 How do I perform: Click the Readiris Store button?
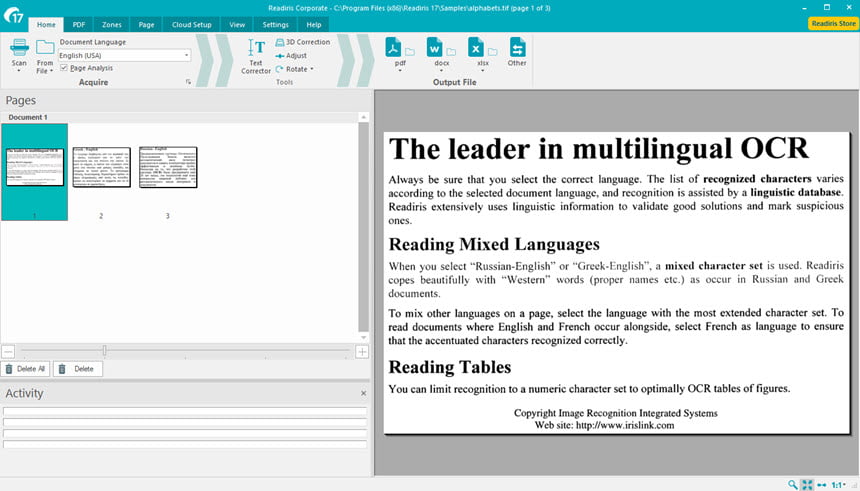coord(833,24)
